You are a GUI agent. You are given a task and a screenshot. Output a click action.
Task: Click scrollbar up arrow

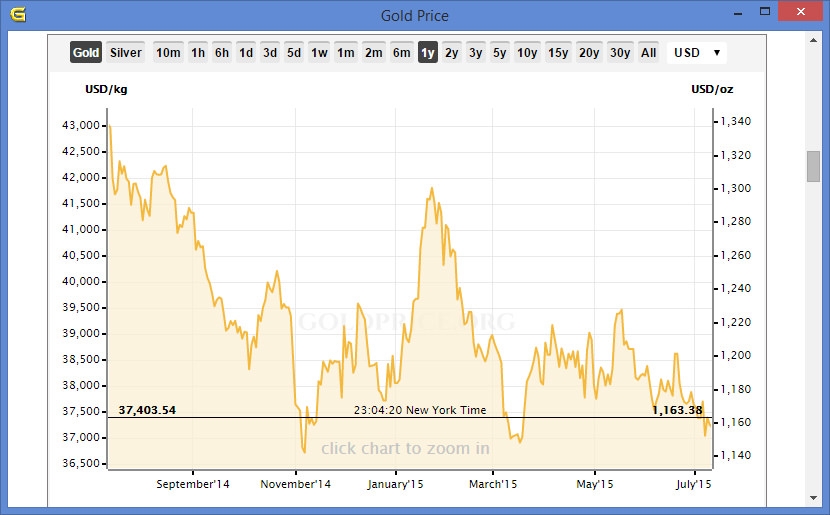tap(814, 40)
